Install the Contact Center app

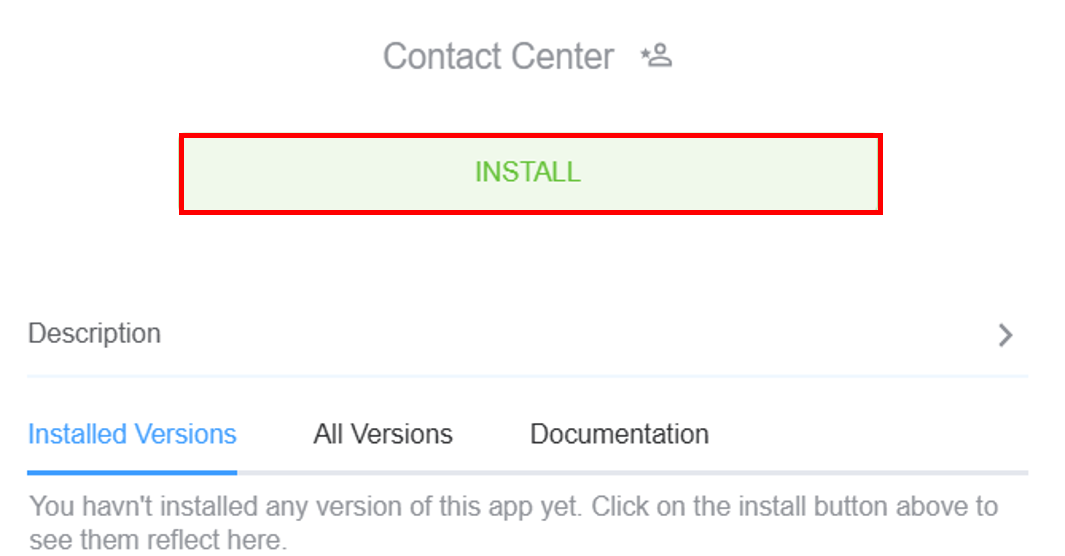pyautogui.click(x=529, y=173)
